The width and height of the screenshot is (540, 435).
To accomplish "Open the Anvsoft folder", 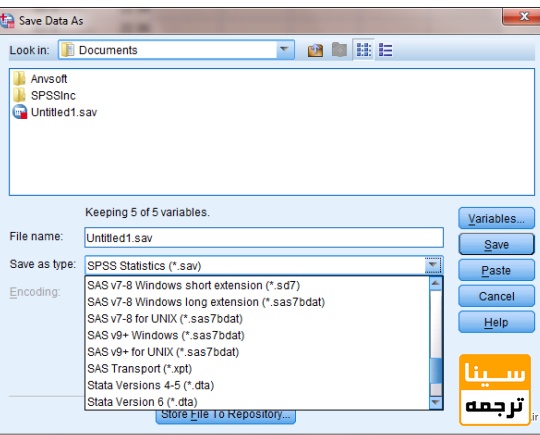I will coord(49,79).
